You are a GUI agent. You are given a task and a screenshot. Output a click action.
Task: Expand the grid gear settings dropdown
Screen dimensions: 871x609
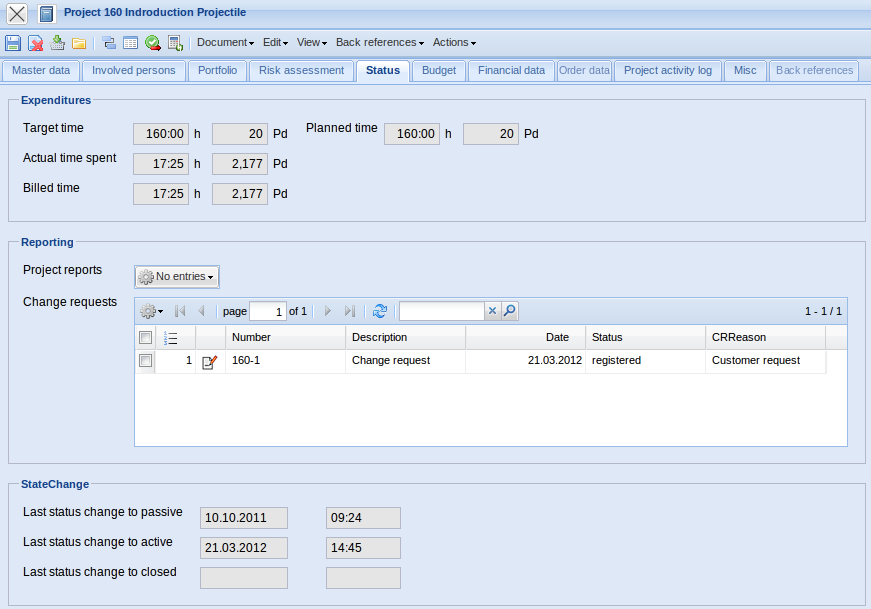pos(151,312)
